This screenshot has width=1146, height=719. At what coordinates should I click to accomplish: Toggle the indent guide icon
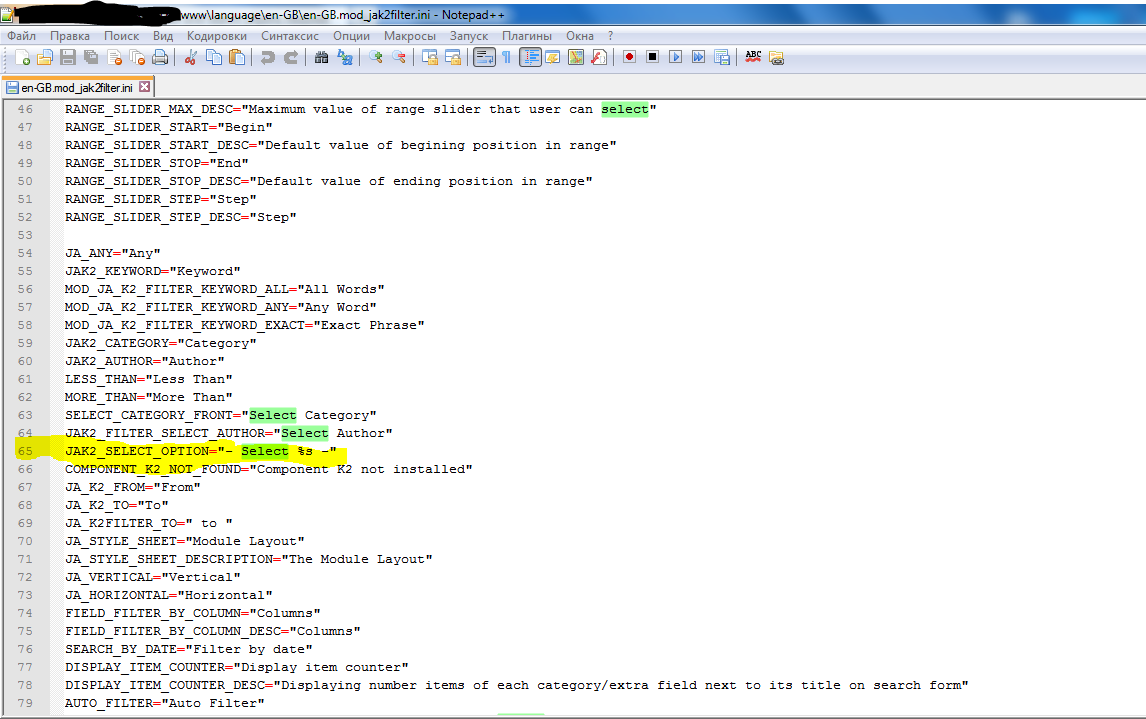coord(531,57)
